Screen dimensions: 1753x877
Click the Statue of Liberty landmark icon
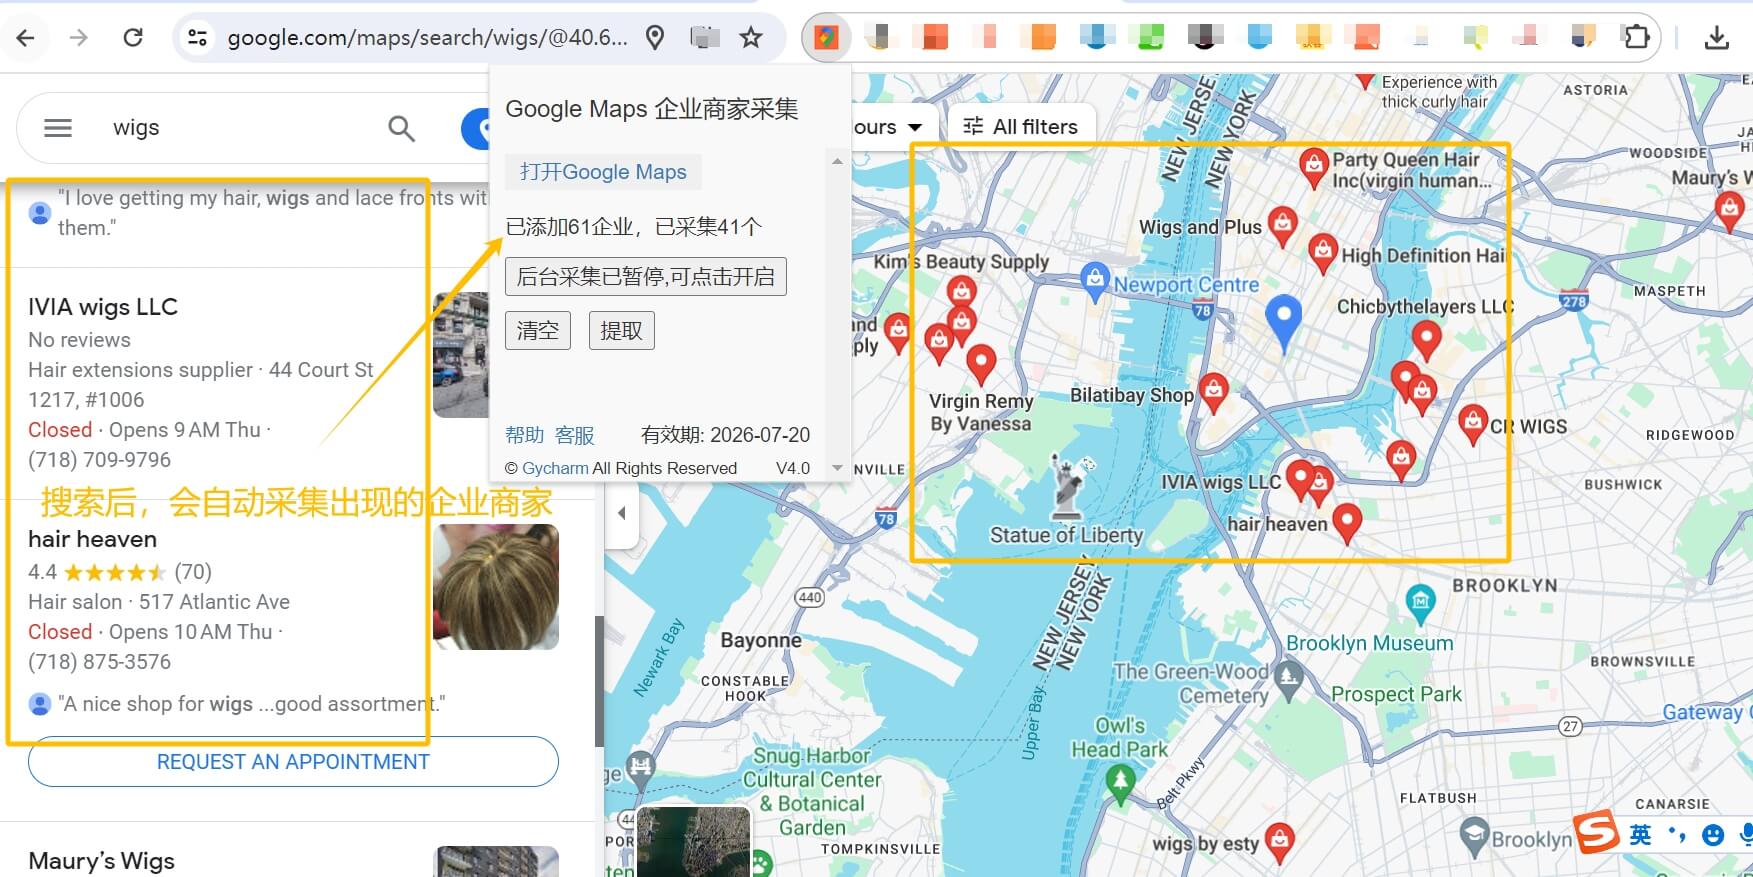tap(1067, 486)
